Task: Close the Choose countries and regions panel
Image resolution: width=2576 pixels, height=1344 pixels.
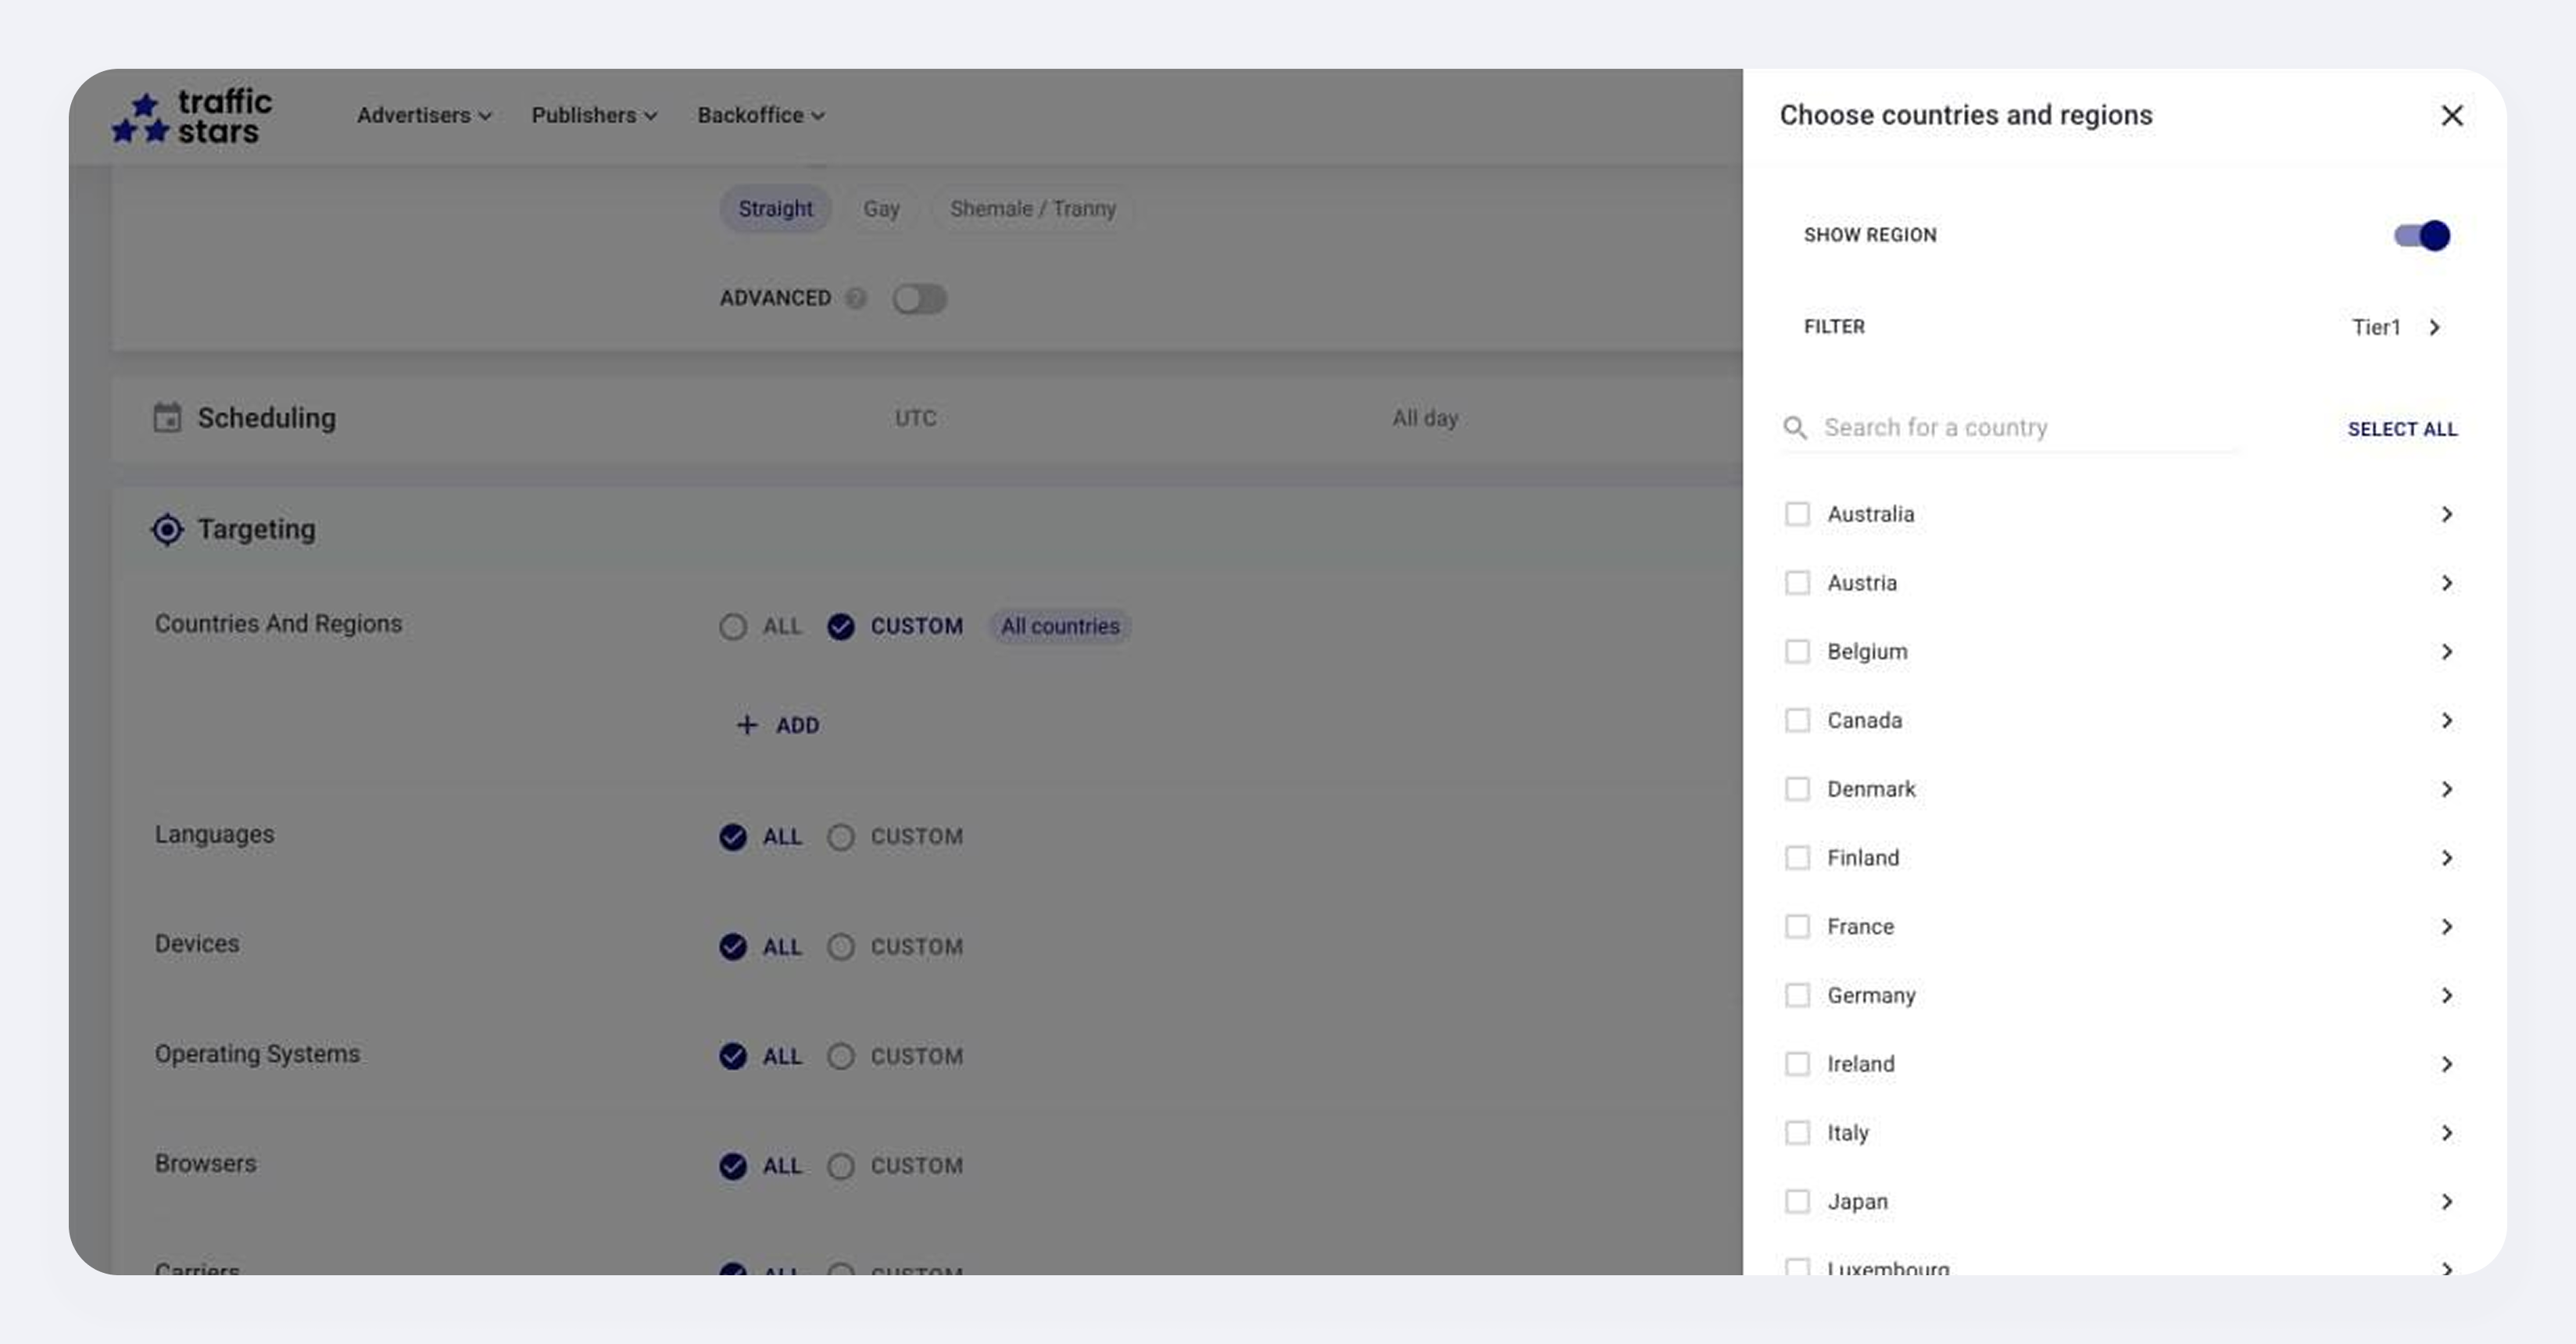Action: (2451, 115)
